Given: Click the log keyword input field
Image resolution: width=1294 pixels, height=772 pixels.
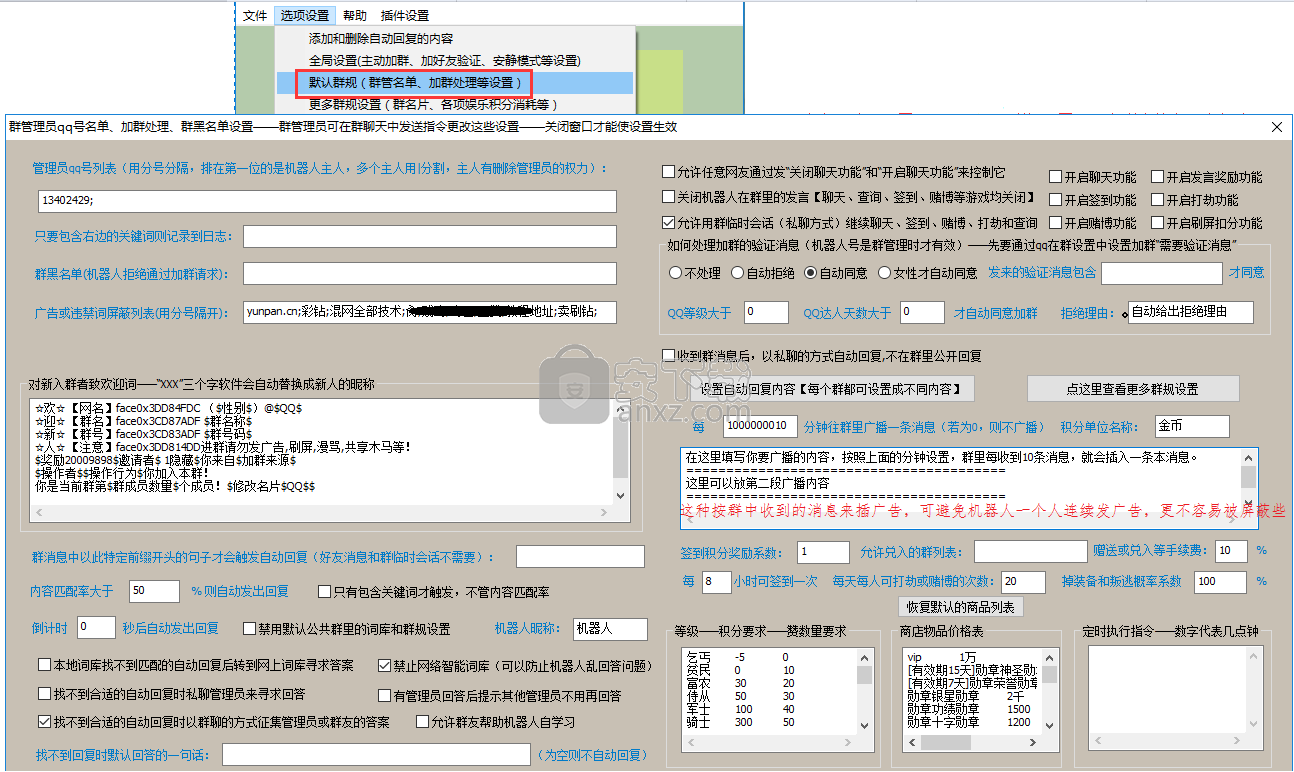Looking at the screenshot, I should pyautogui.click(x=429, y=237).
